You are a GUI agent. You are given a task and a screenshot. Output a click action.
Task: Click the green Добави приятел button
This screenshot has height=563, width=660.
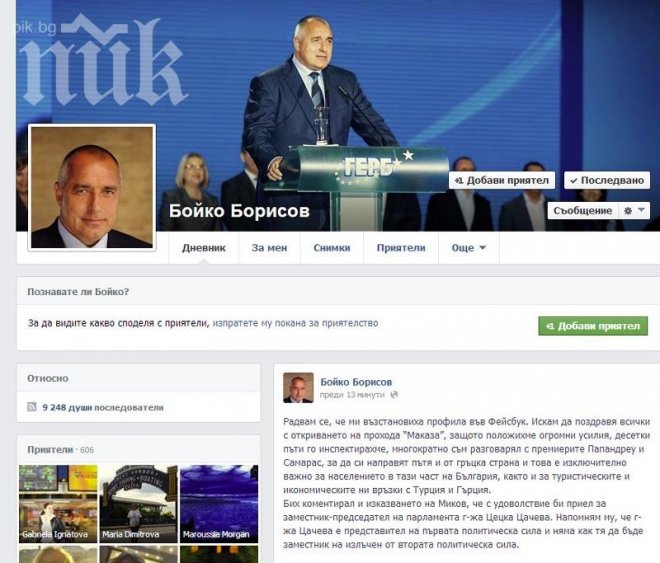pyautogui.click(x=593, y=326)
